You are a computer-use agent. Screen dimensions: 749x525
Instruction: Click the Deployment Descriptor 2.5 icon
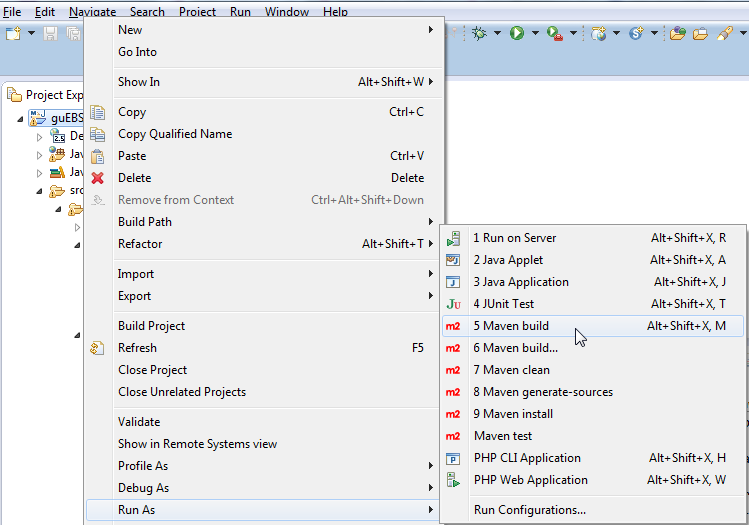(57, 136)
